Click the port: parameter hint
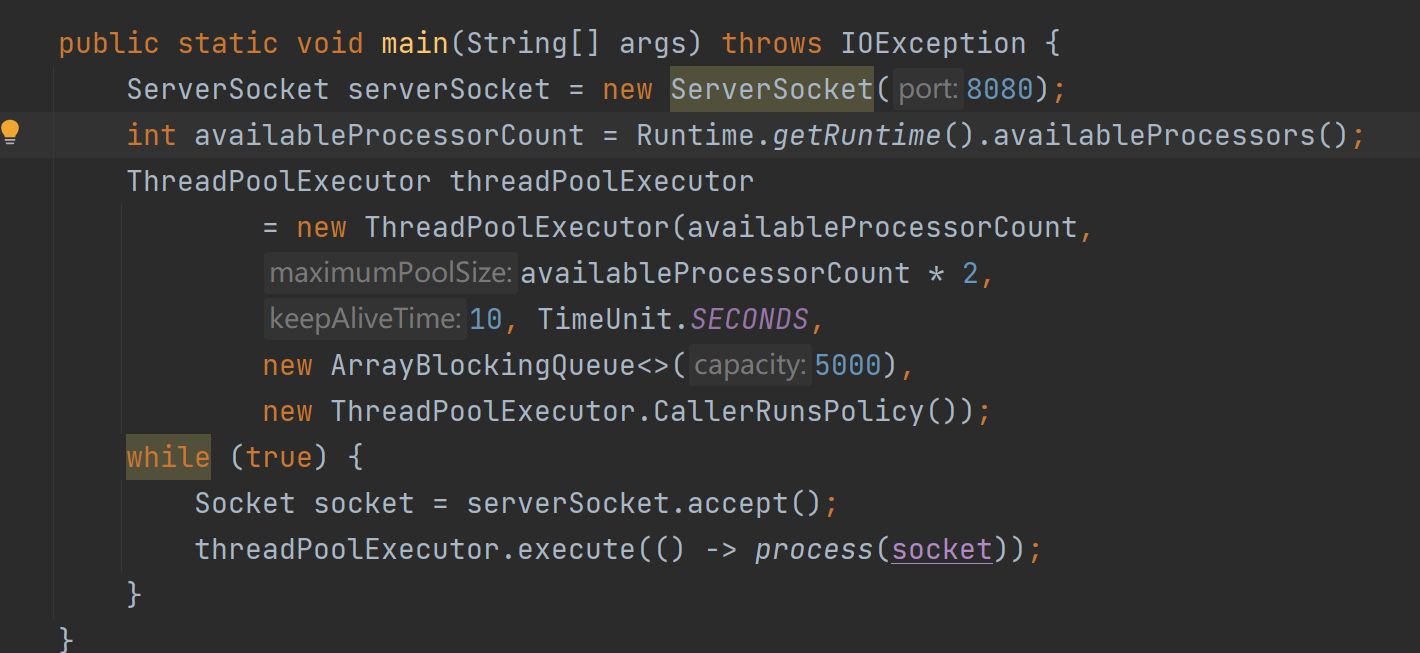Image resolution: width=1420 pixels, height=653 pixels. click(x=928, y=89)
